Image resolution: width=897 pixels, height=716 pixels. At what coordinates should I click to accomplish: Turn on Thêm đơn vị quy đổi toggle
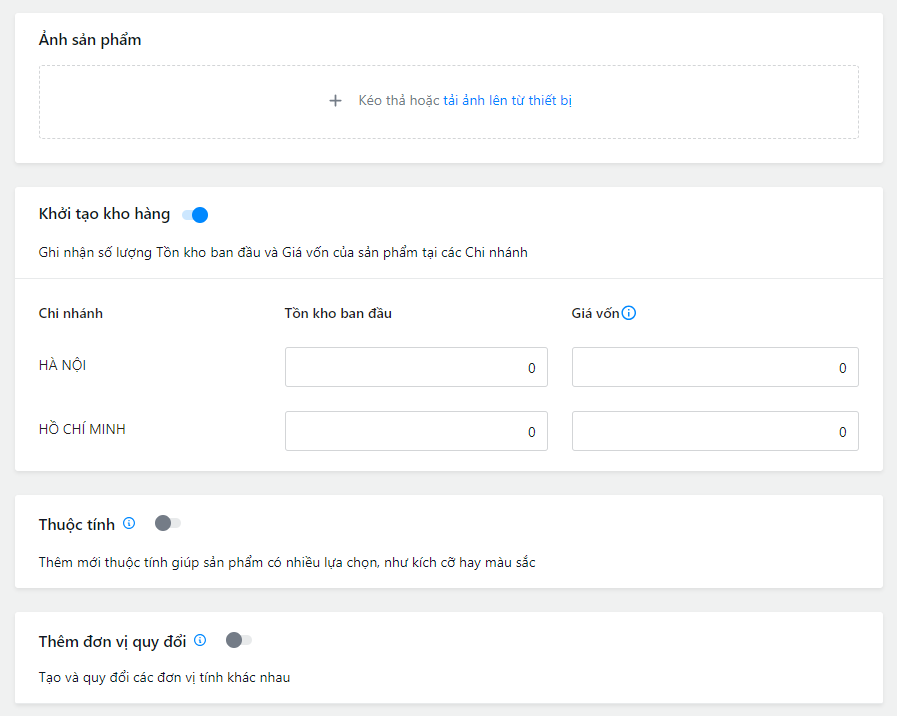239,640
